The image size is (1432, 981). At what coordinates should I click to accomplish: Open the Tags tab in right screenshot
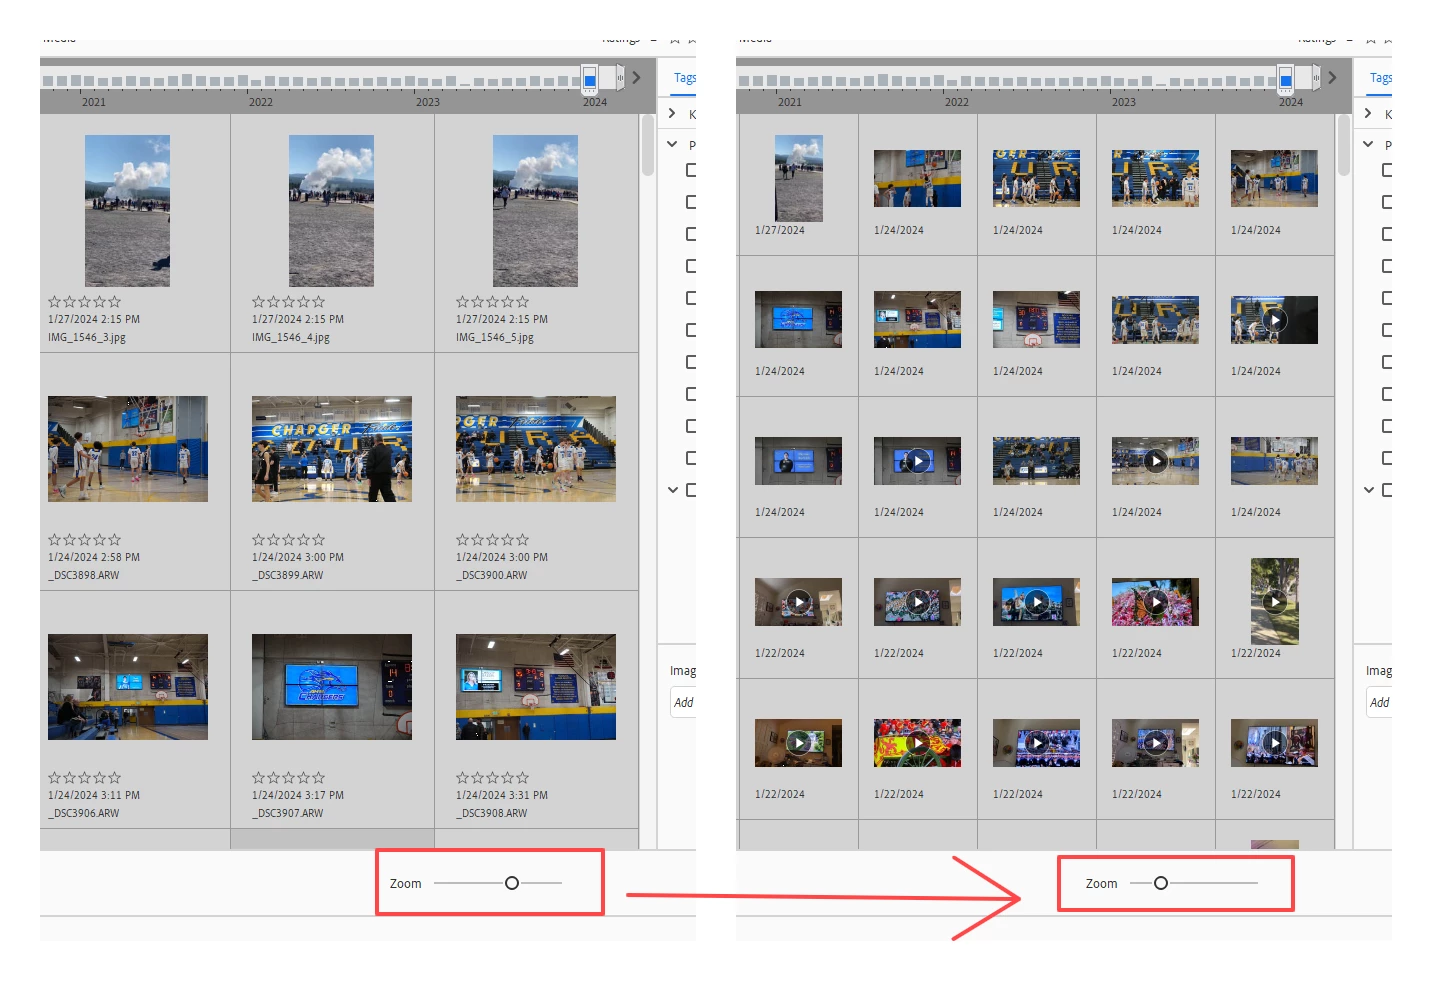tap(1380, 78)
